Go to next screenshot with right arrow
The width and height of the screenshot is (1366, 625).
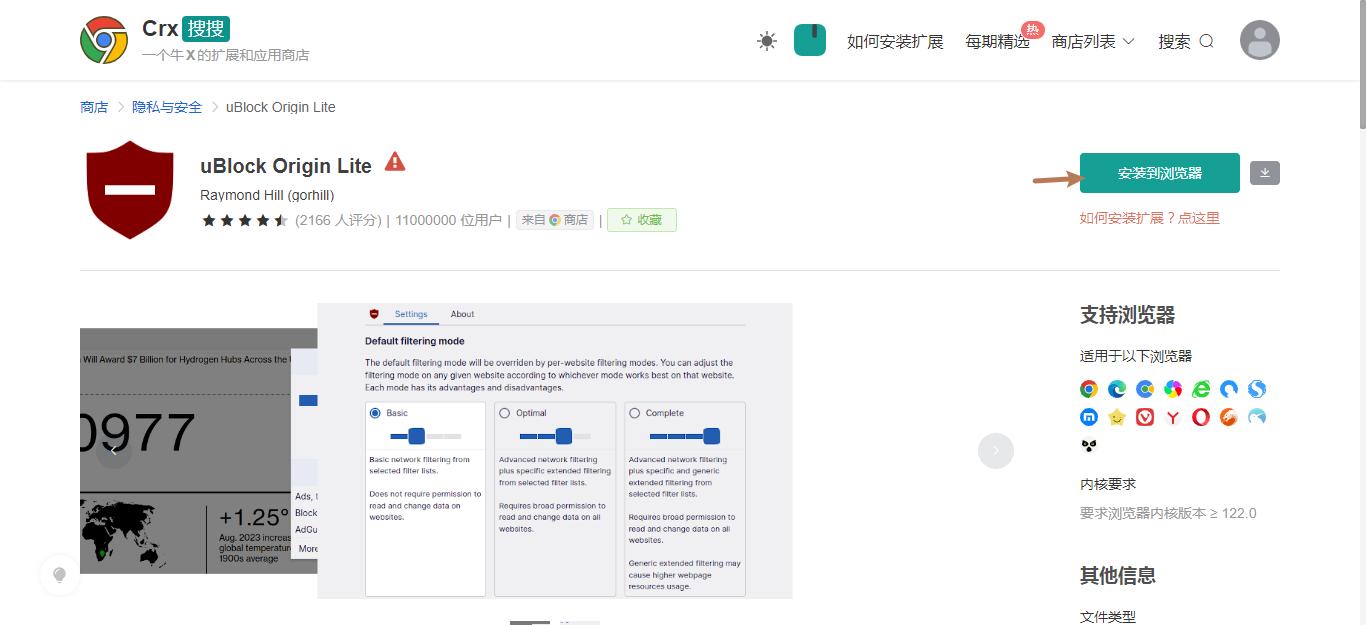pos(996,451)
